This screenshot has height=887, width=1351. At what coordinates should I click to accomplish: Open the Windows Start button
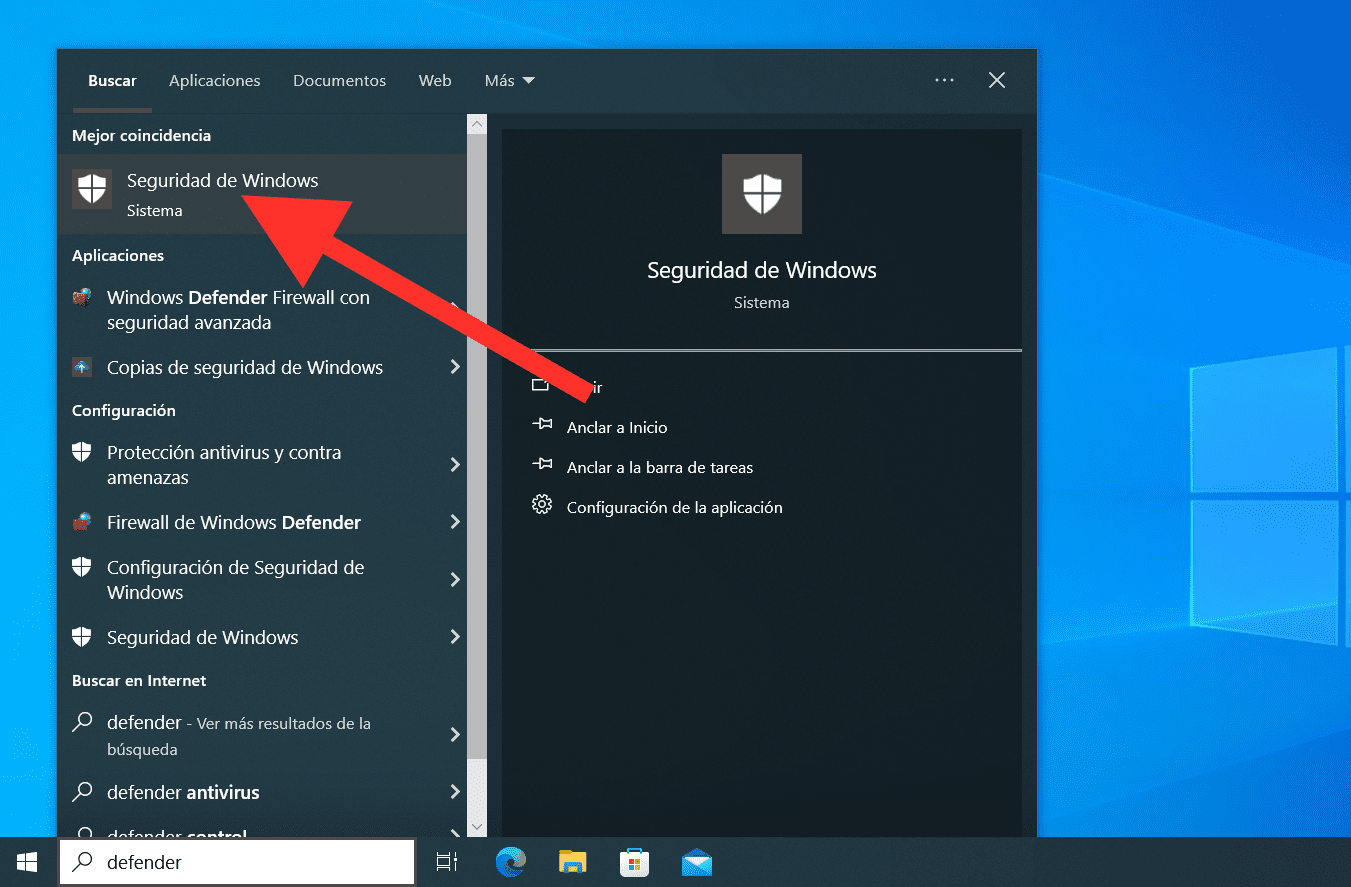coord(27,862)
